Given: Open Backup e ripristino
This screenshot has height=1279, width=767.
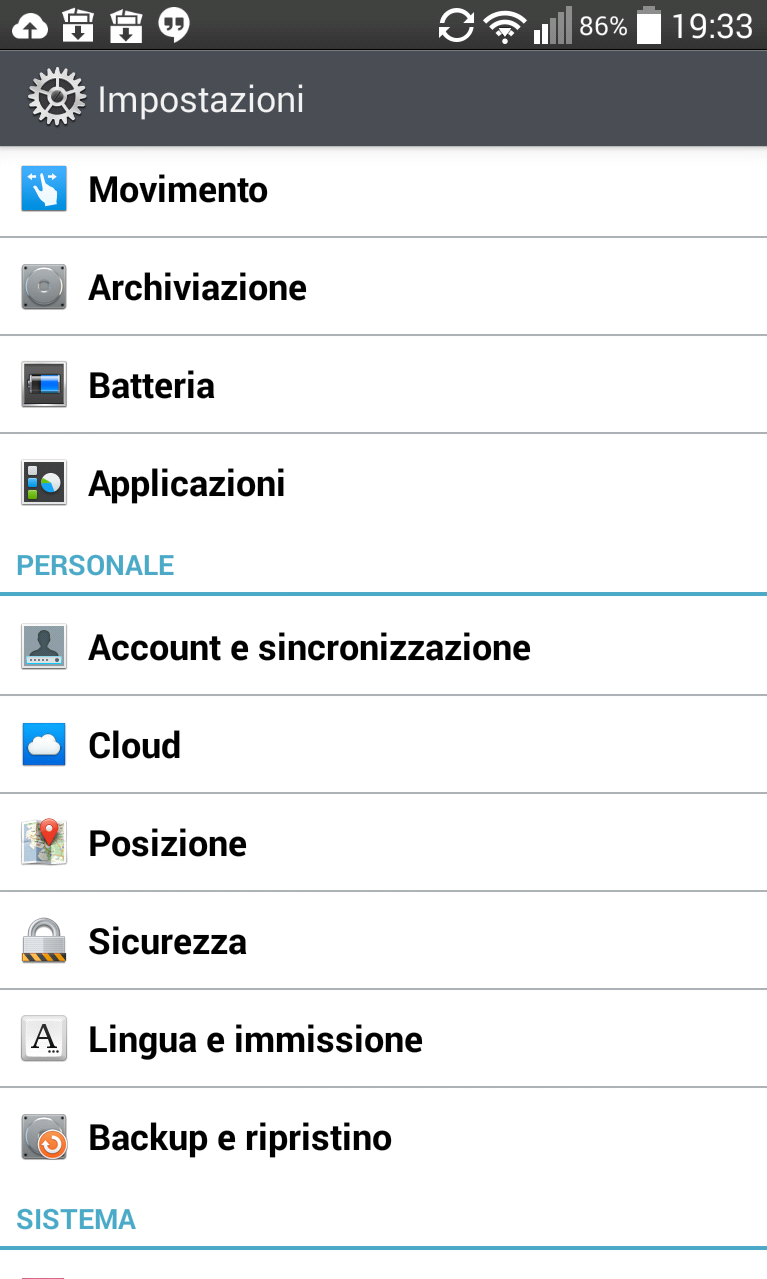Looking at the screenshot, I should [240, 1138].
